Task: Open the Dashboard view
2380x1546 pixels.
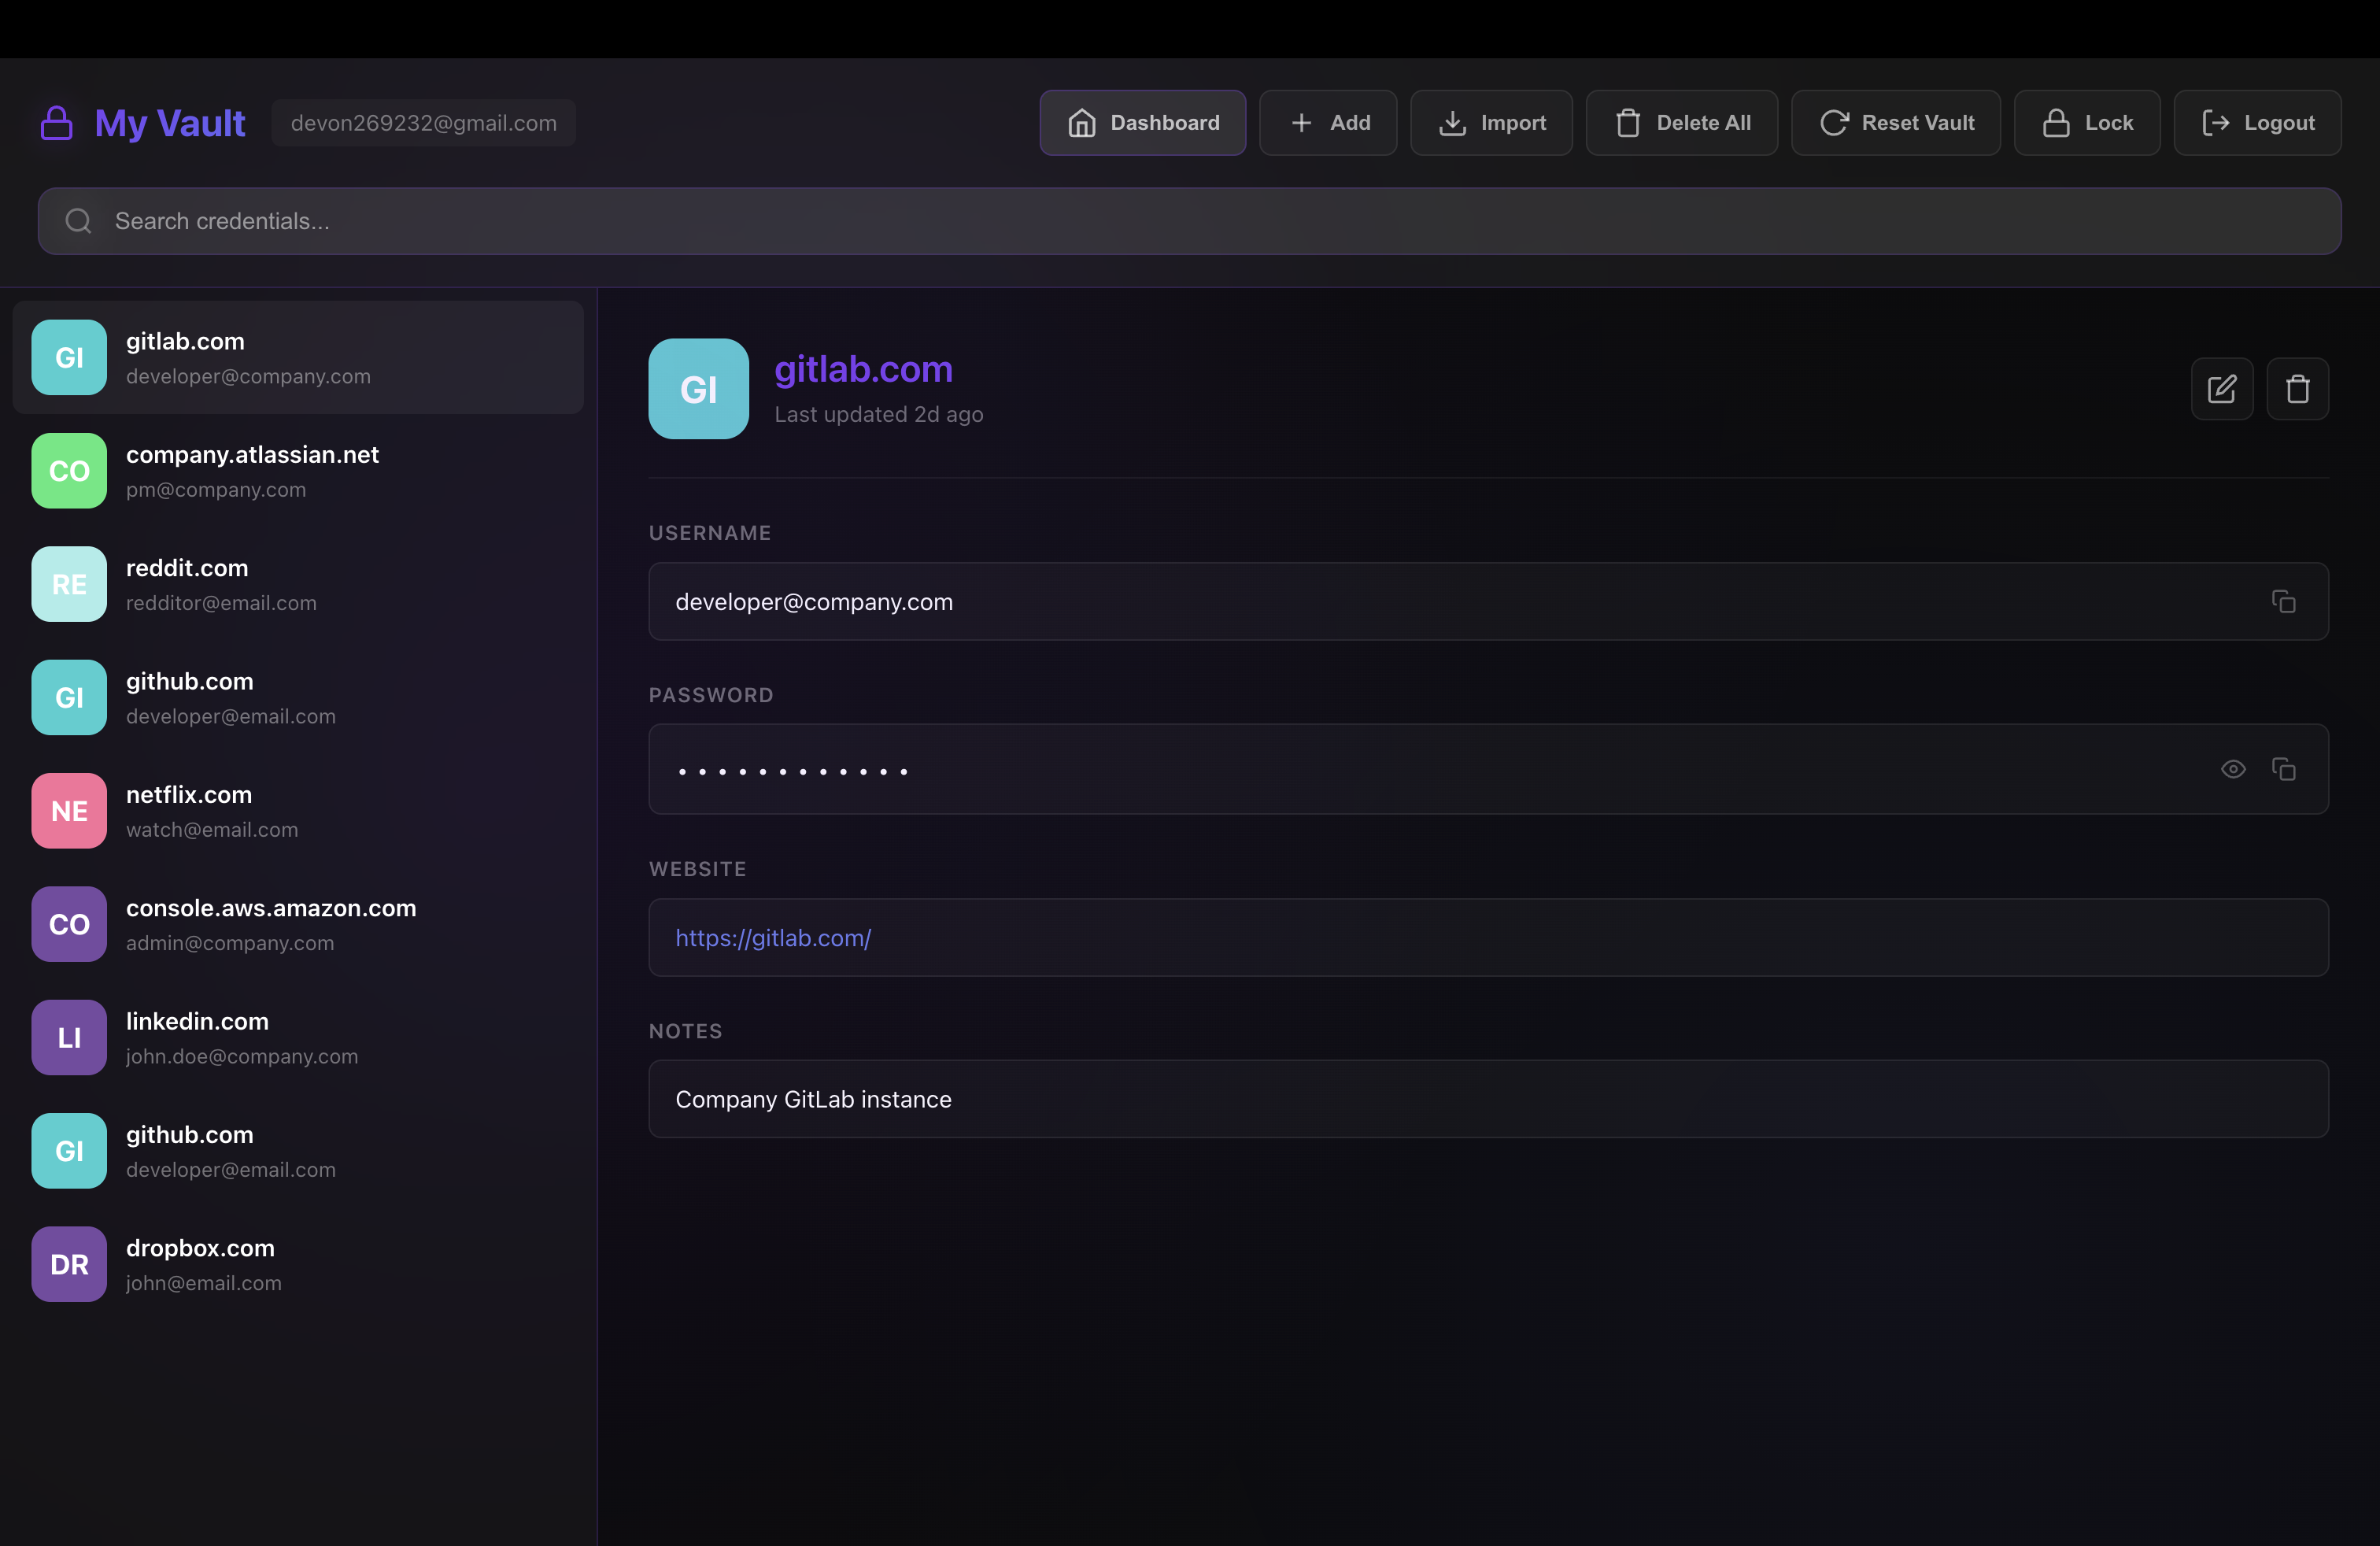Action: (1143, 123)
